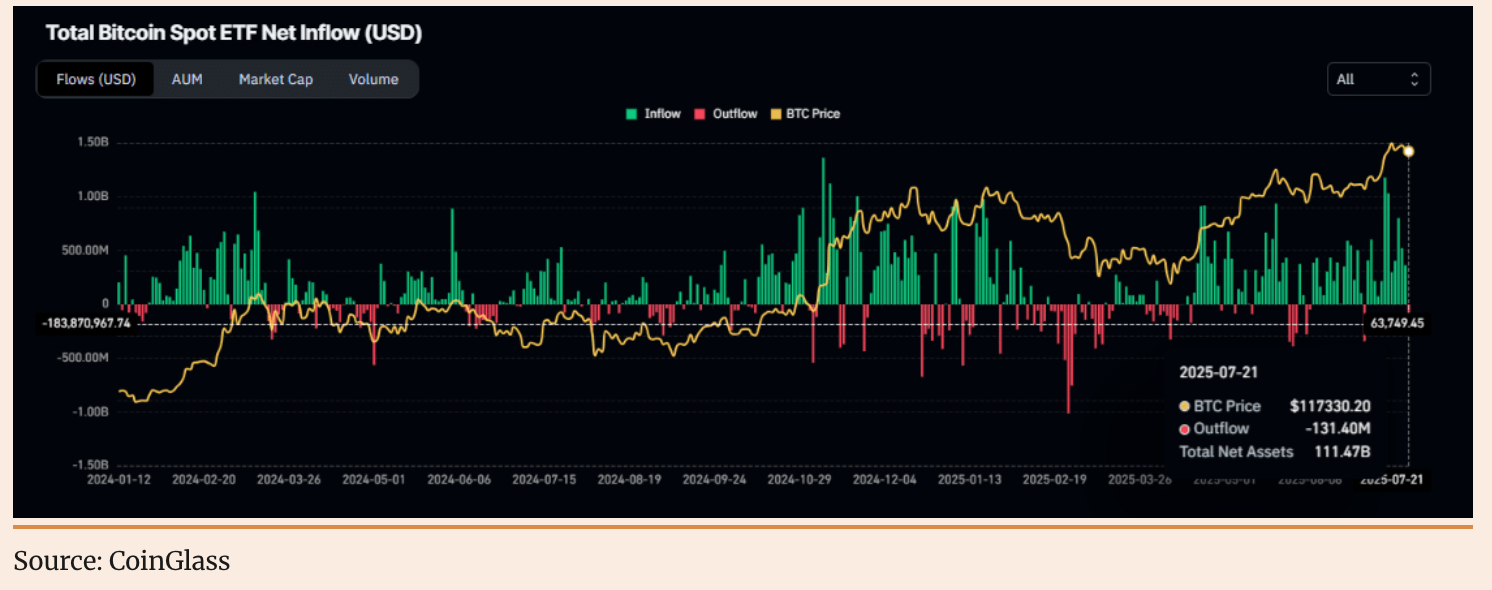Open the All time range dropdown

point(1377,79)
